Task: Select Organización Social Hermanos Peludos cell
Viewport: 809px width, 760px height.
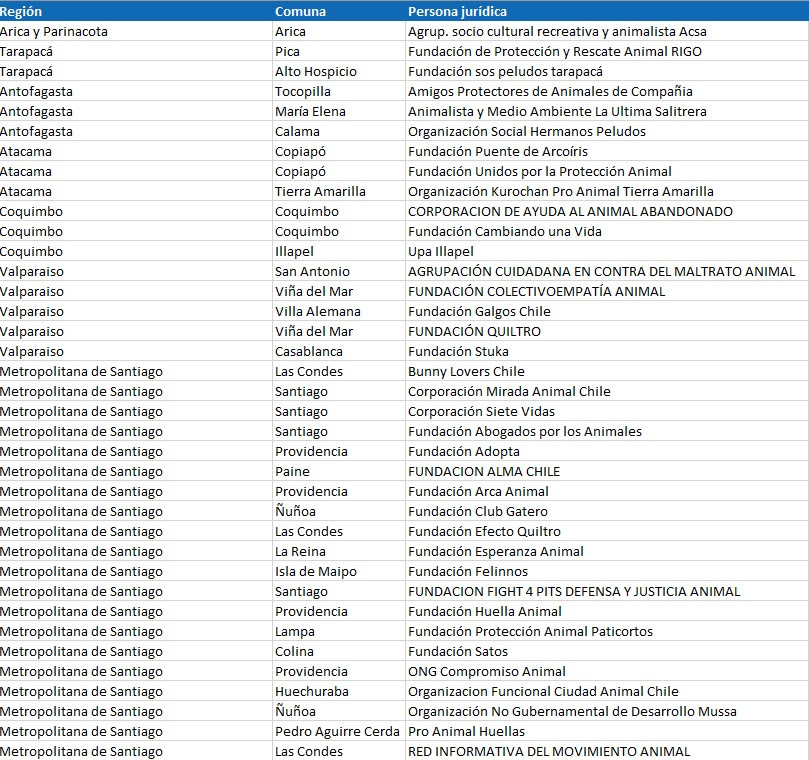Action: 607,132
